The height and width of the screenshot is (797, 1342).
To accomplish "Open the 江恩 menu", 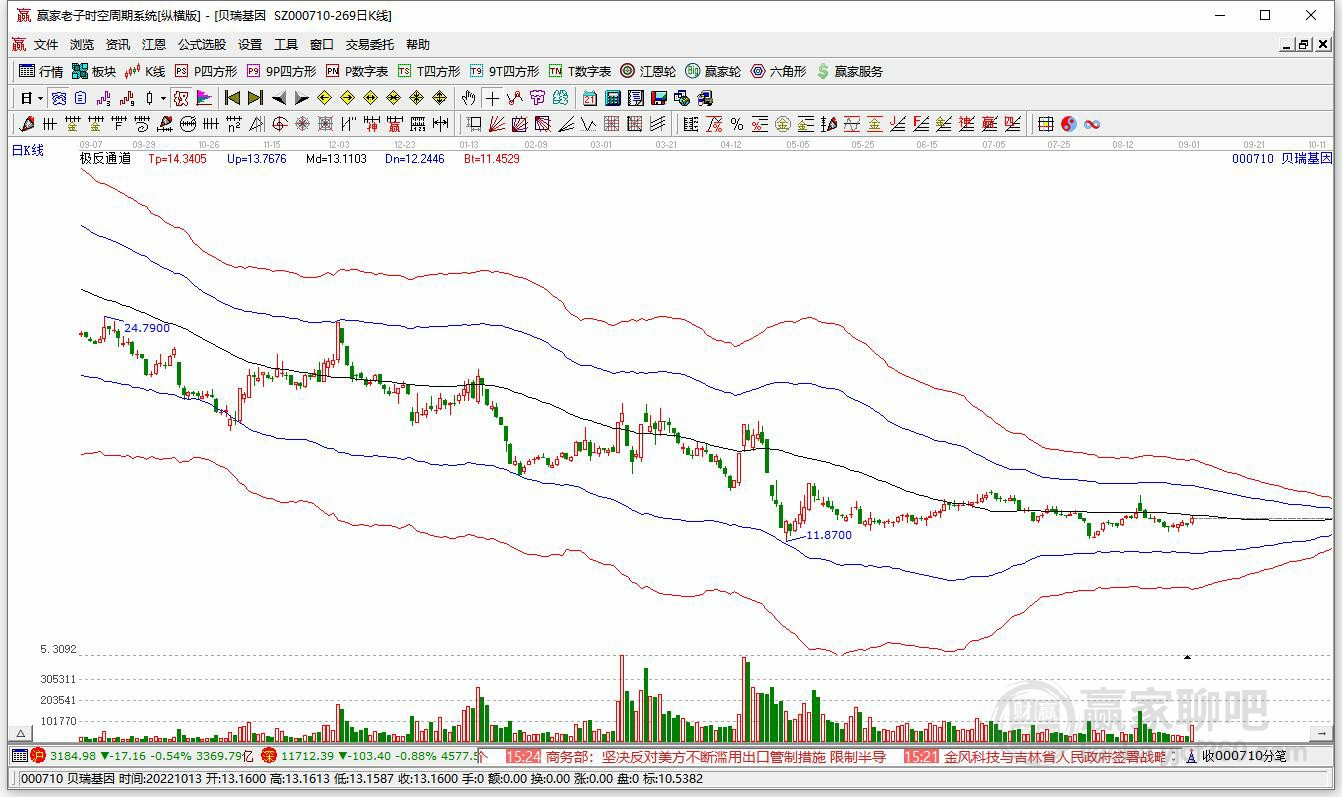I will click(x=154, y=45).
